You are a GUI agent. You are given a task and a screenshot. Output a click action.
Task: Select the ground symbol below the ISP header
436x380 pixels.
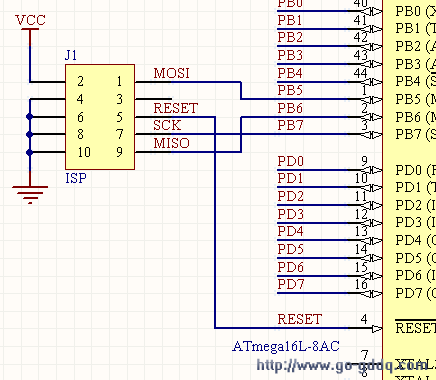[x=30, y=194]
